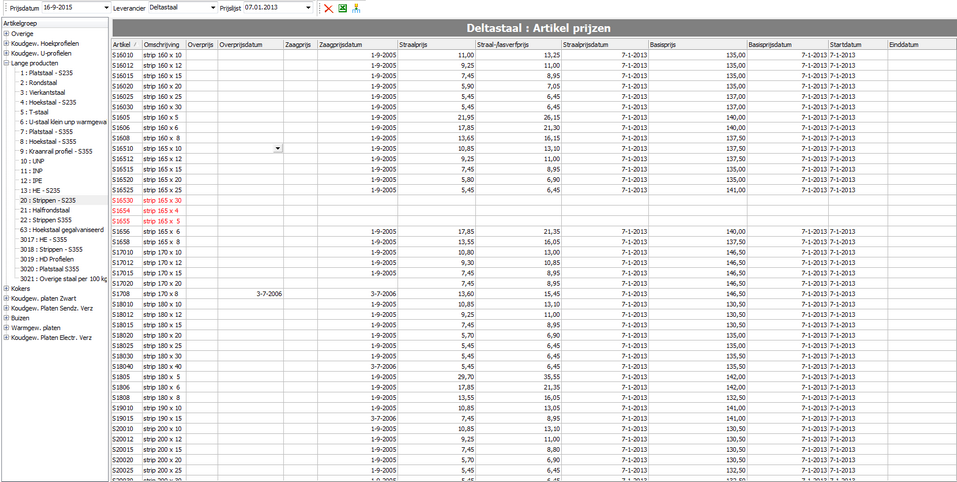Screen dimensions: 957x482
Task: Select tree item 9 : Kraanrail profiel - S355
Action: [x=57, y=151]
